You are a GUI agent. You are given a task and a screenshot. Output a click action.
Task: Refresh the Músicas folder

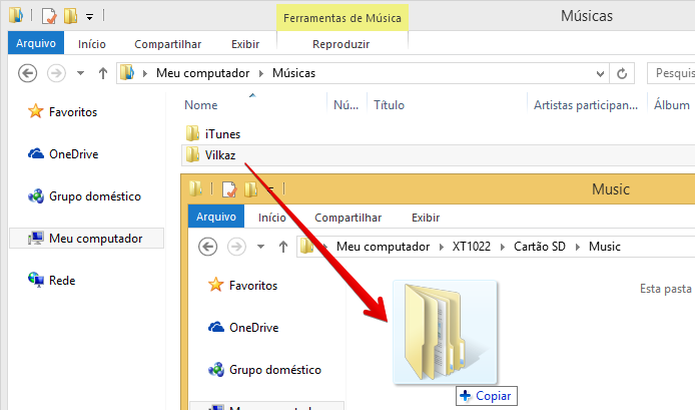tap(622, 74)
